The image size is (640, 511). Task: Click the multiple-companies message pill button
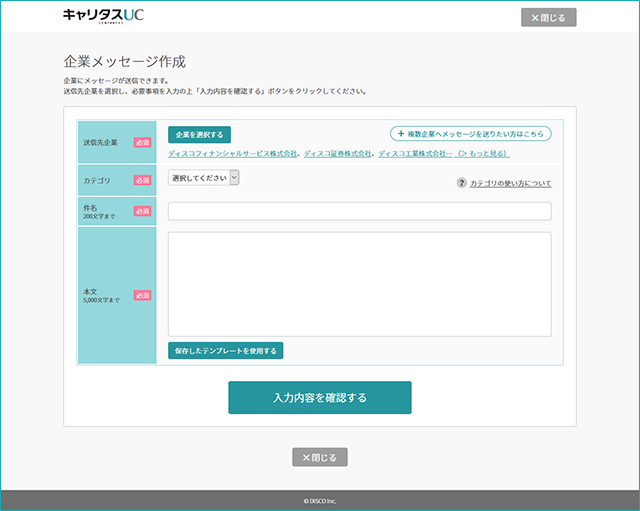tap(471, 134)
